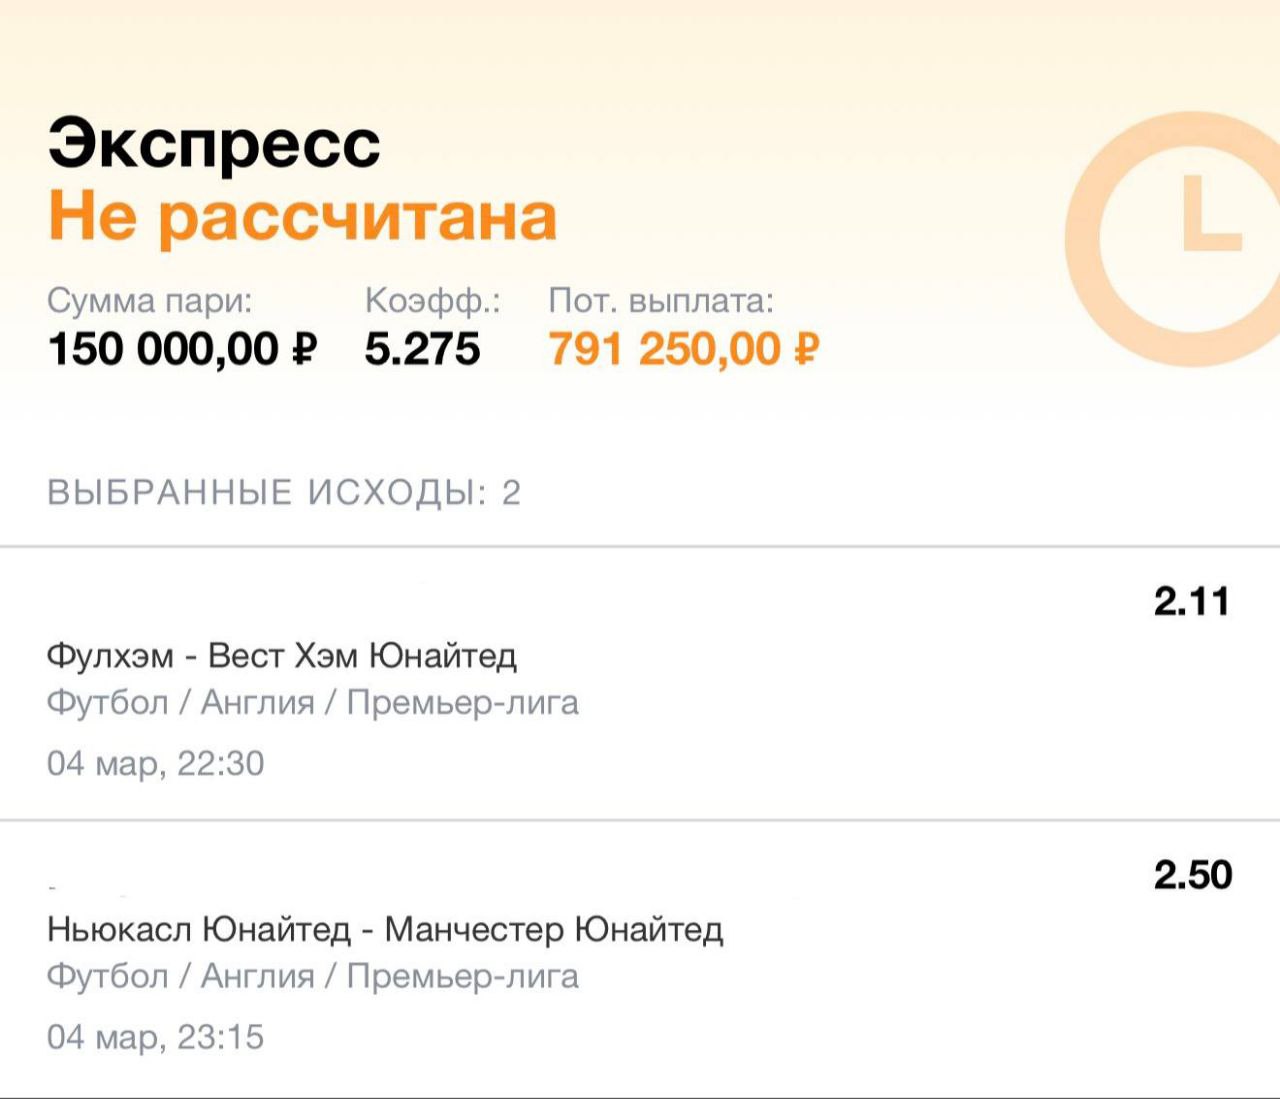Select the 791 250,00 potential payout

coord(664,349)
